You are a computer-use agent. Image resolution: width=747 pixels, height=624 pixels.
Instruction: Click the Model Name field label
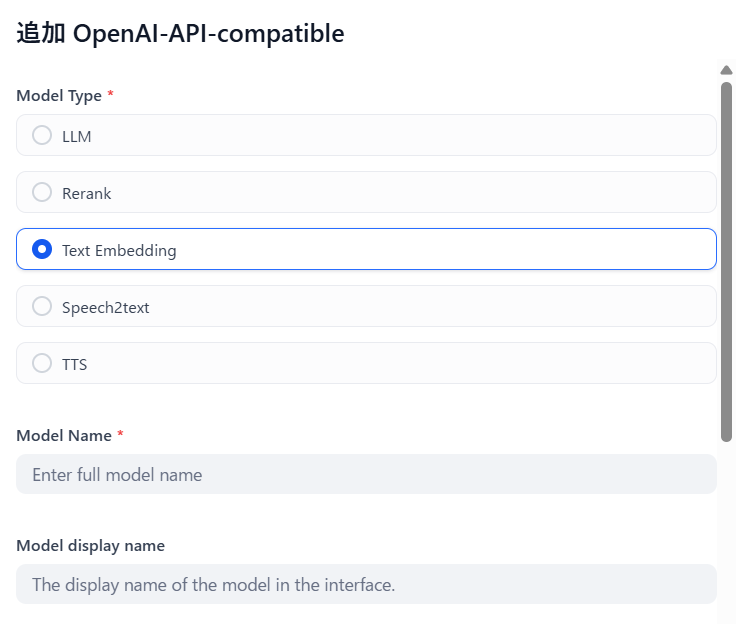tap(64, 436)
